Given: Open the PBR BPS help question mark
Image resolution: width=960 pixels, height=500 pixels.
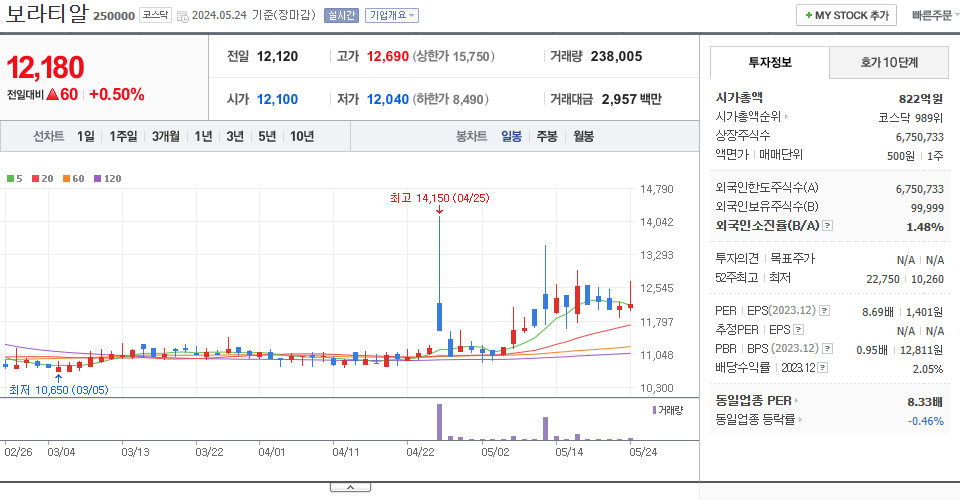Looking at the screenshot, I should (x=827, y=349).
